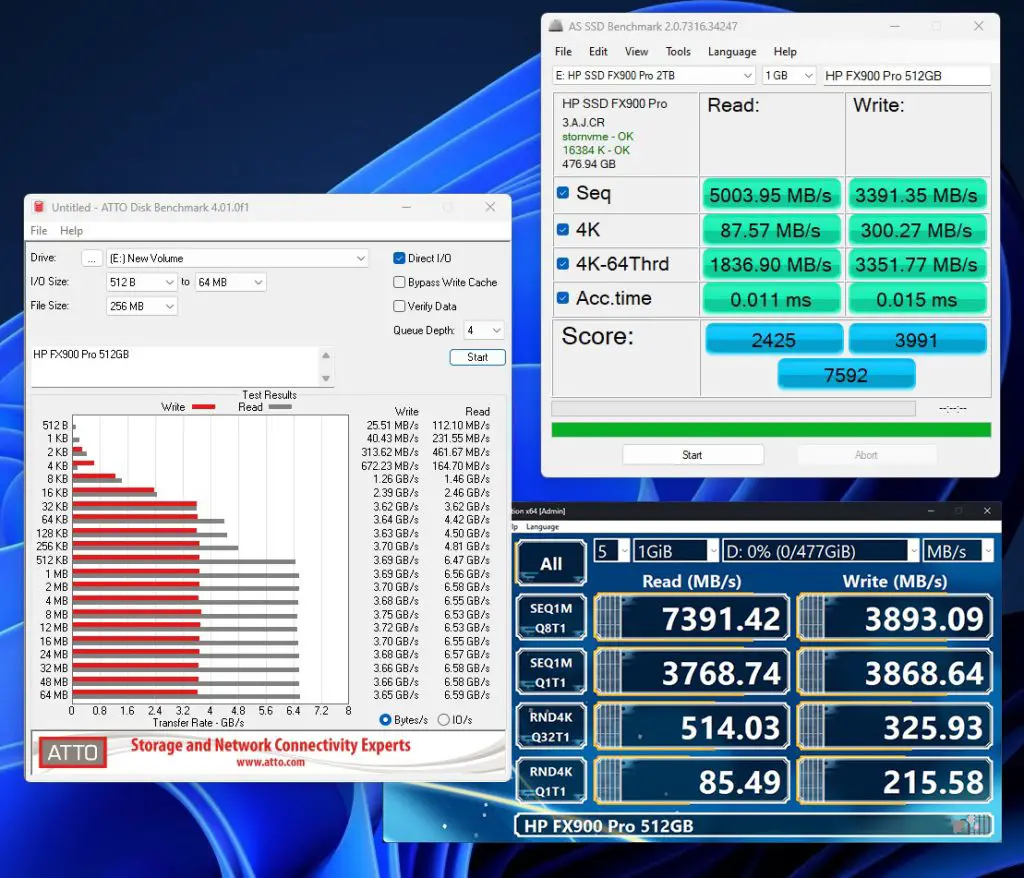This screenshot has width=1024, height=878.
Task: Run the RND4K Q32T1 test
Action: [551, 726]
